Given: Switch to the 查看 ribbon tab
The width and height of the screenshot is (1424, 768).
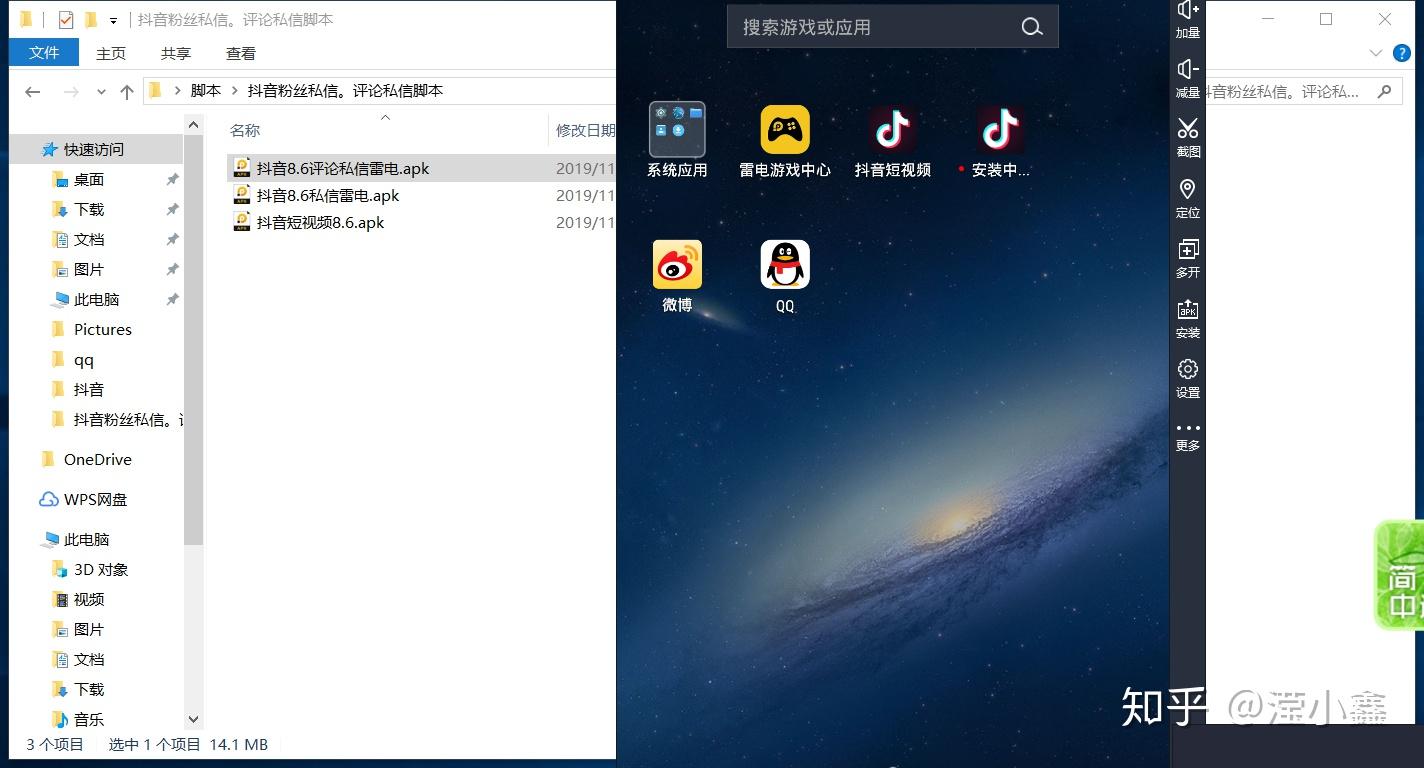Looking at the screenshot, I should point(241,53).
